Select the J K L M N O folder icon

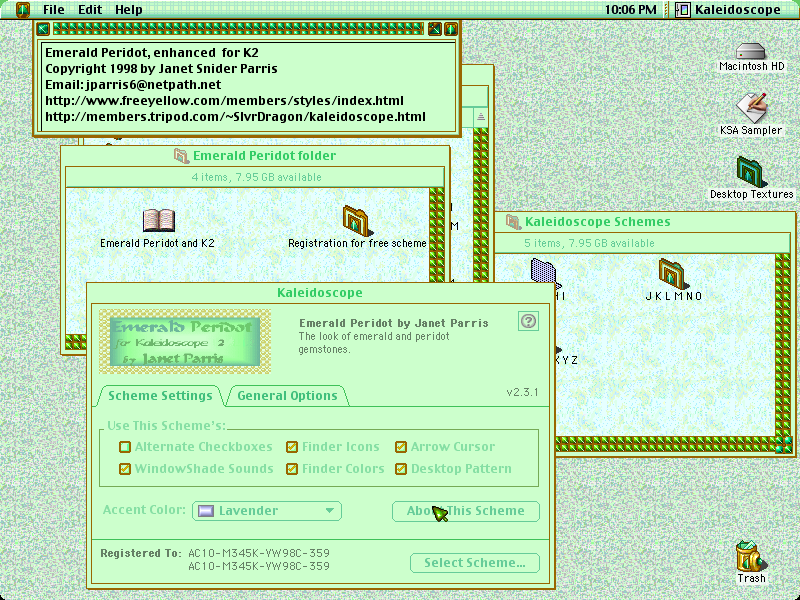click(x=672, y=273)
